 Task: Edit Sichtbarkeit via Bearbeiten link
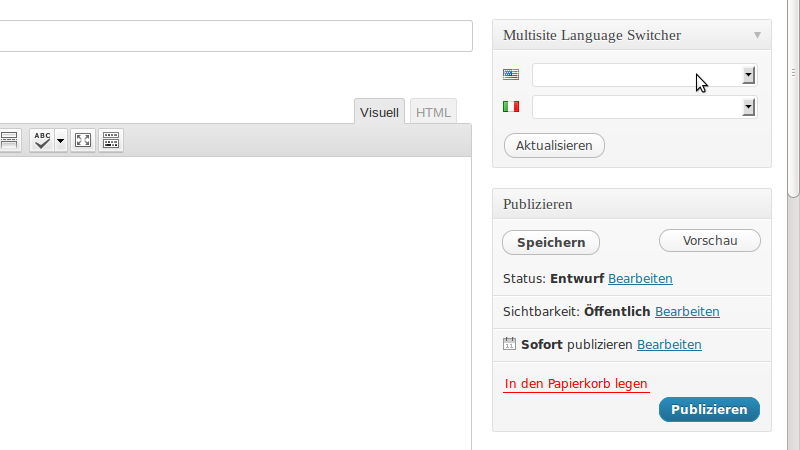click(x=687, y=311)
